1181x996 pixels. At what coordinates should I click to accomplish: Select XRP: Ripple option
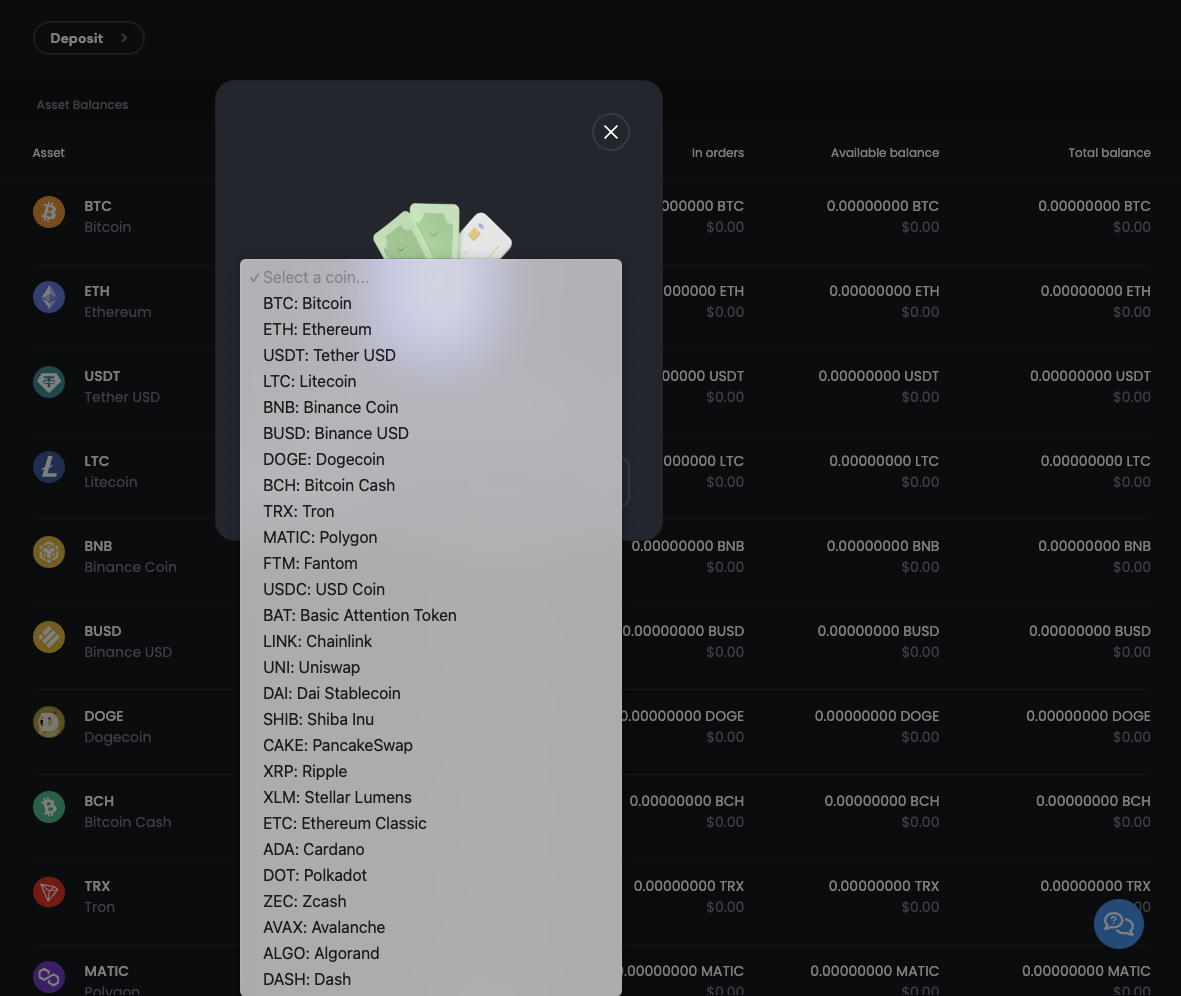tap(431, 771)
